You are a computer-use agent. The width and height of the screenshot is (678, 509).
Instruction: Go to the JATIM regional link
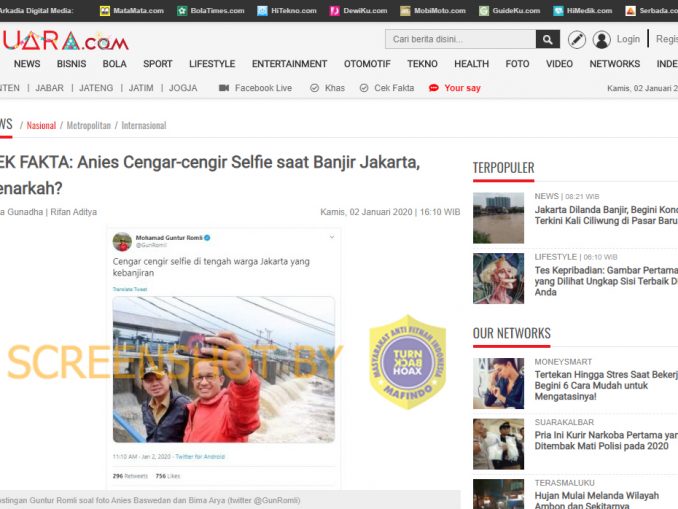pyautogui.click(x=141, y=88)
